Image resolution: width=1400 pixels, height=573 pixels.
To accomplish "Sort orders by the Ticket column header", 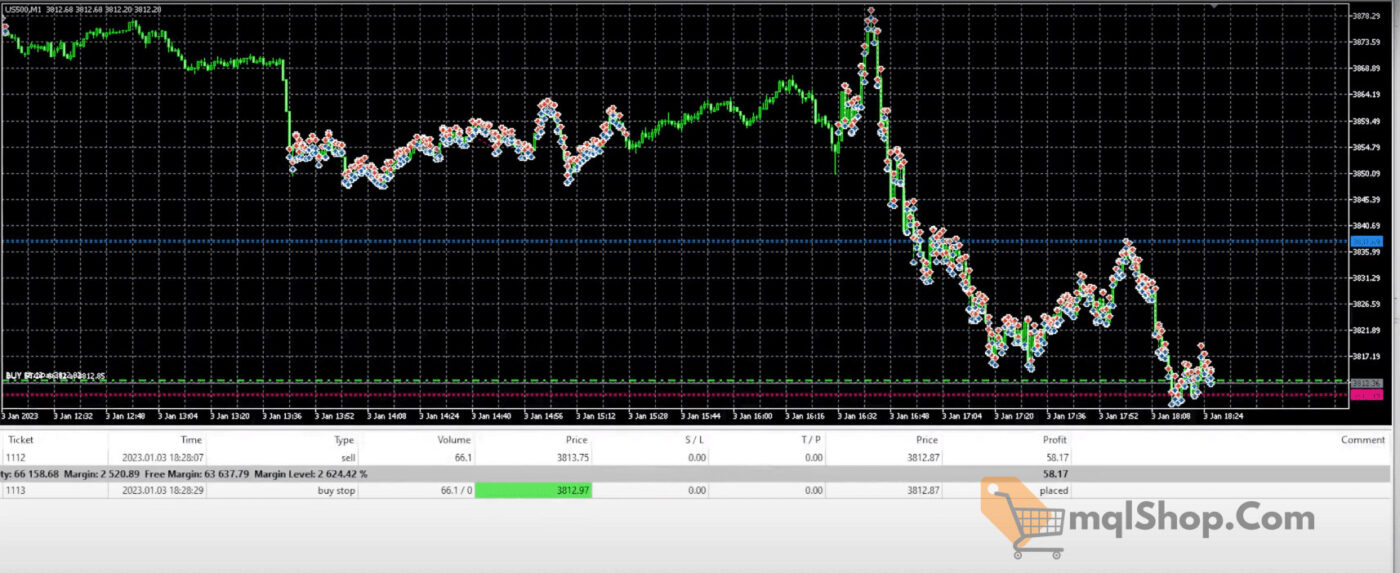I will (x=20, y=439).
